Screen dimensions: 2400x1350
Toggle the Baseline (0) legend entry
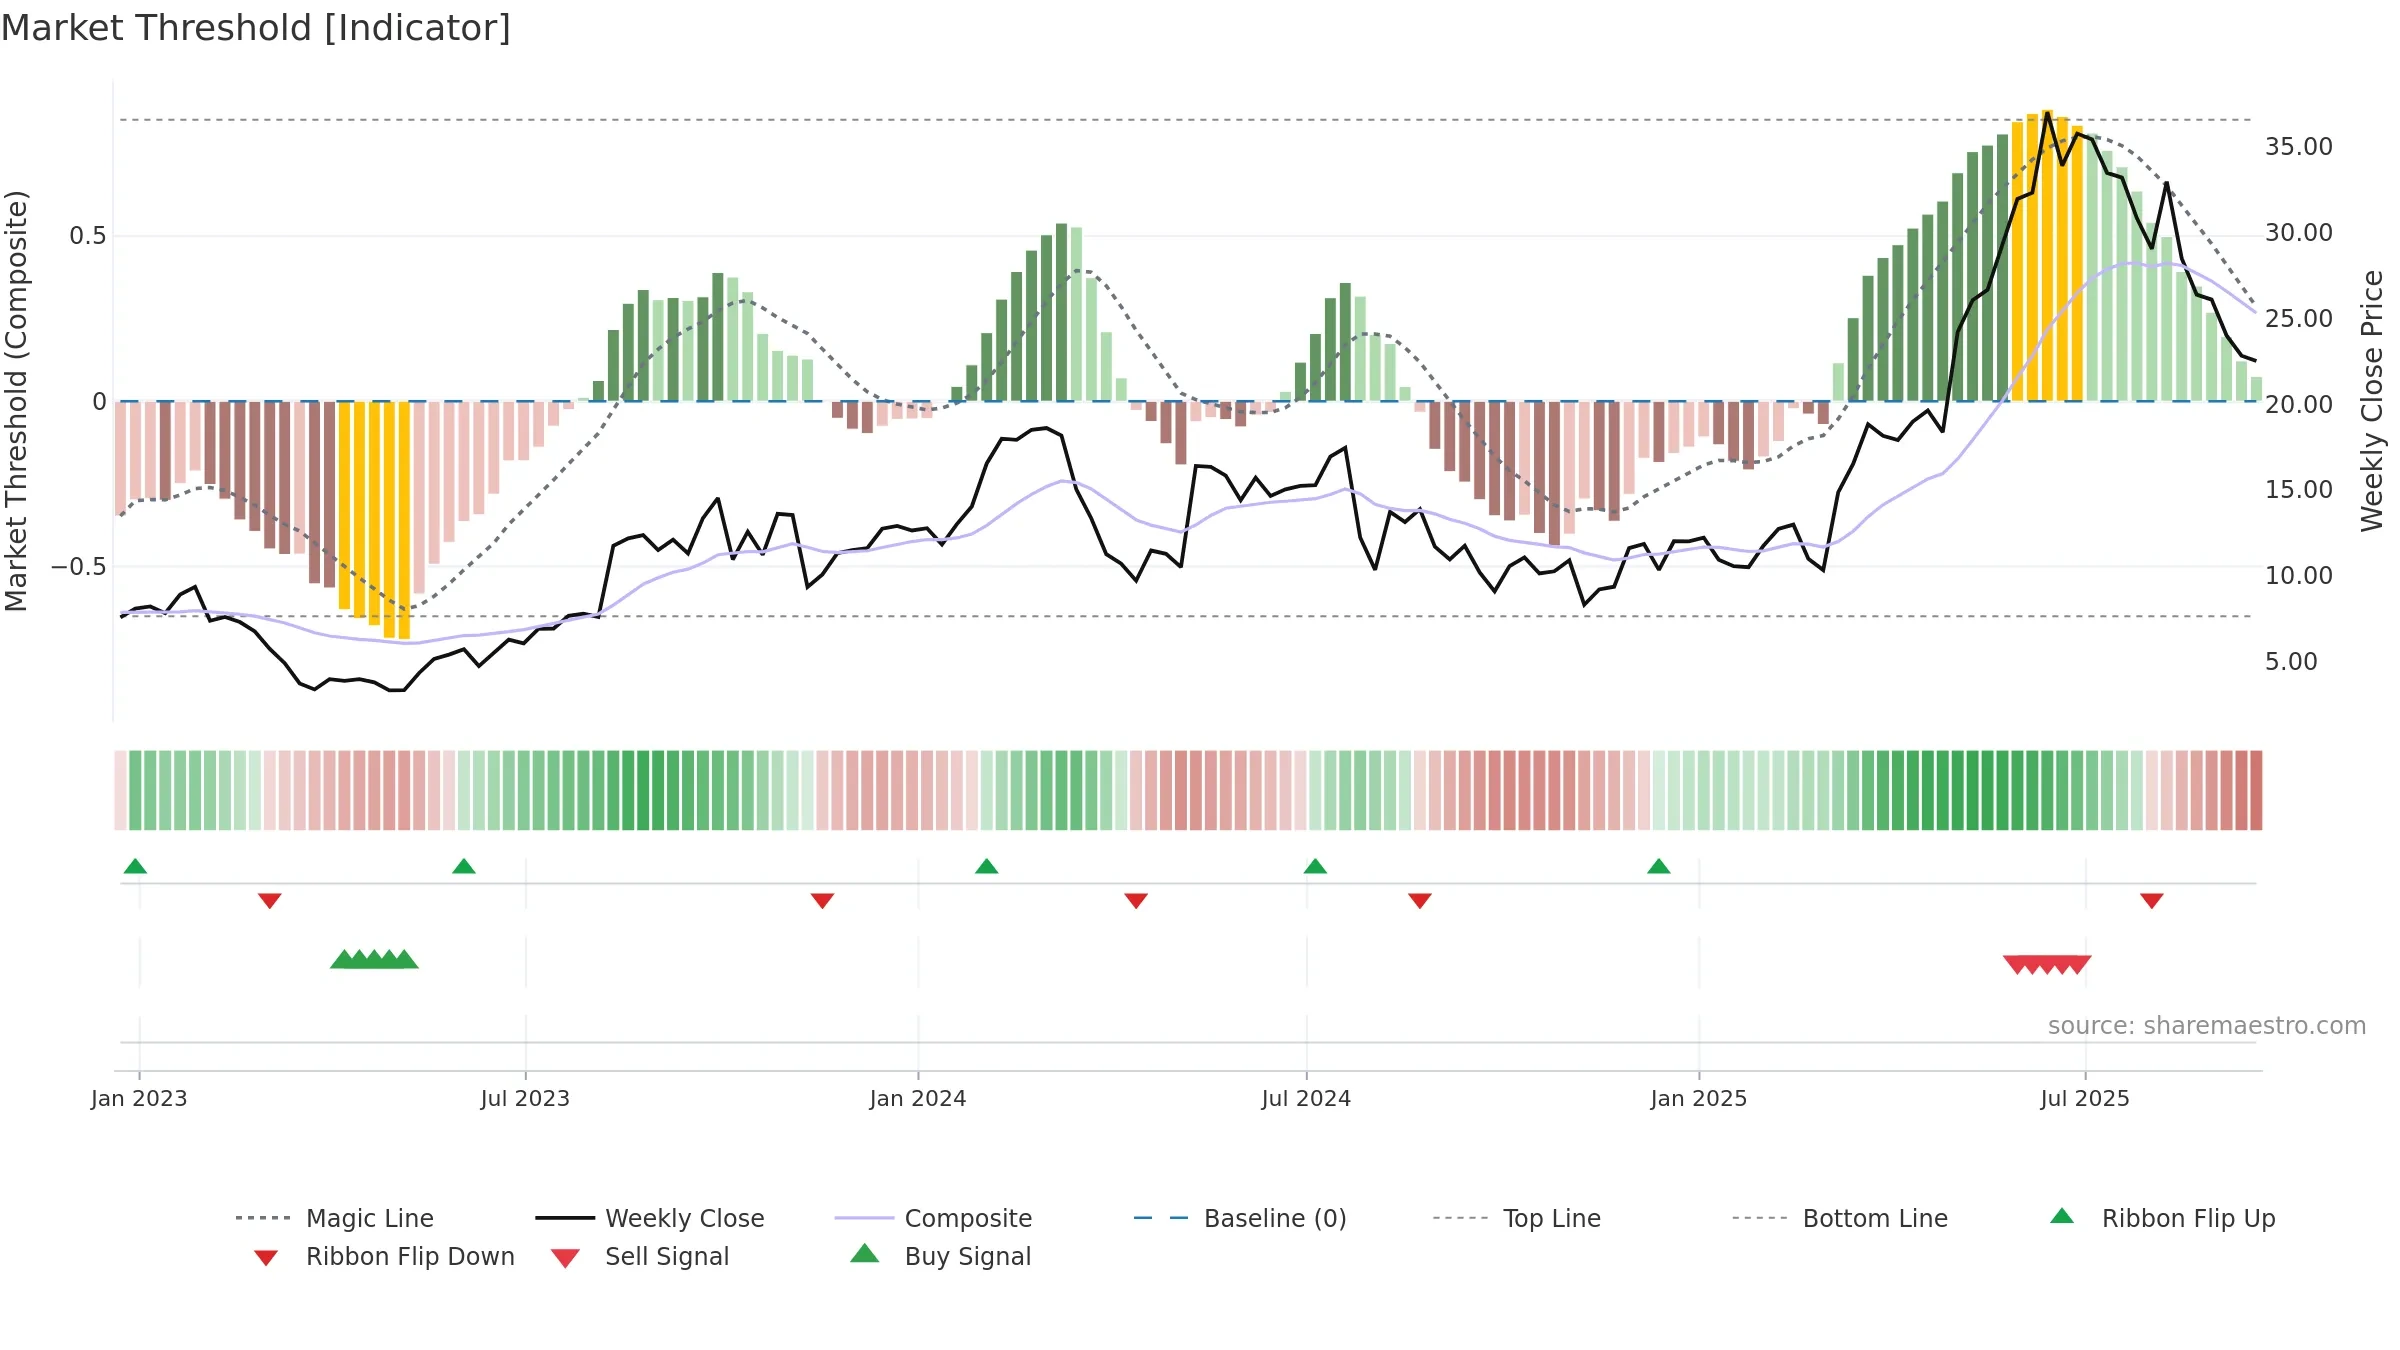coord(1240,1218)
